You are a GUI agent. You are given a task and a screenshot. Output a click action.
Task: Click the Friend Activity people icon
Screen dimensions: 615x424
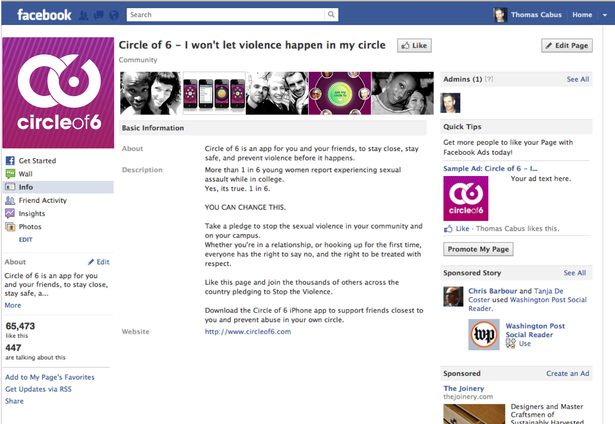(x=10, y=200)
